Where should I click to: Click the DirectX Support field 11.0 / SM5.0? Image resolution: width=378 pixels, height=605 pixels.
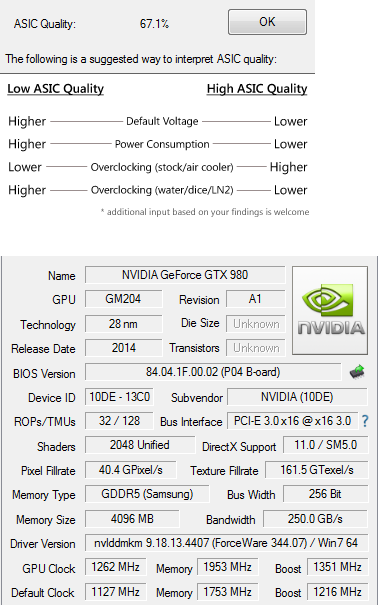tap(326, 445)
